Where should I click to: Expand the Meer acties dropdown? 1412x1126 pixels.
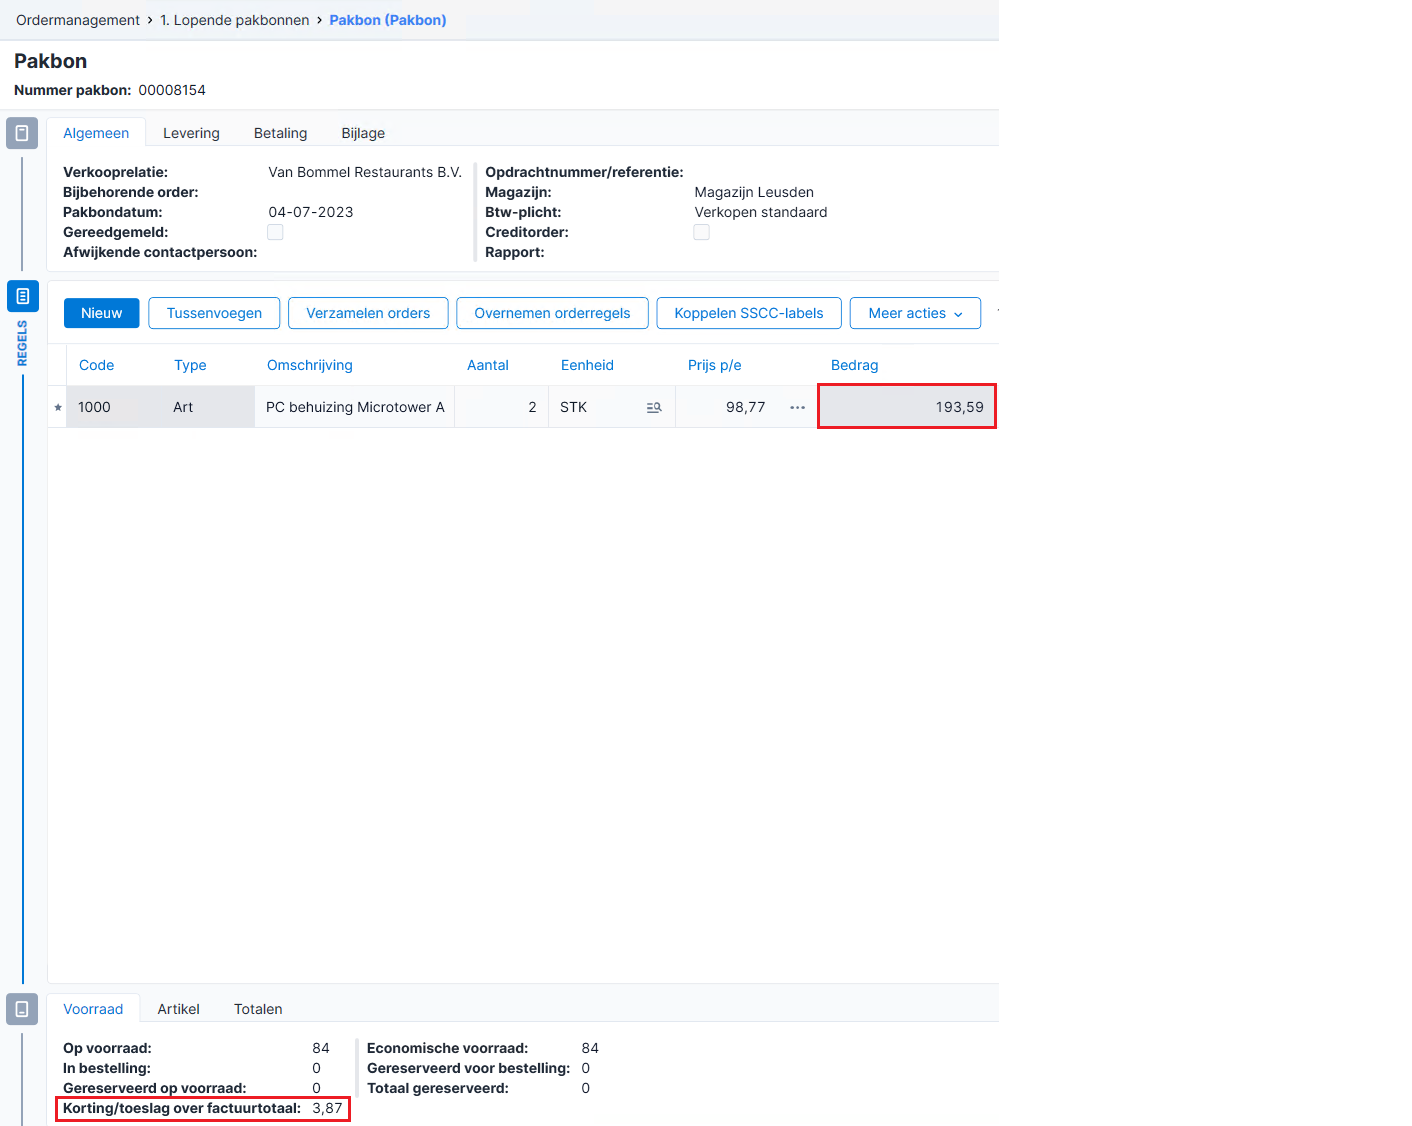pyautogui.click(x=915, y=313)
